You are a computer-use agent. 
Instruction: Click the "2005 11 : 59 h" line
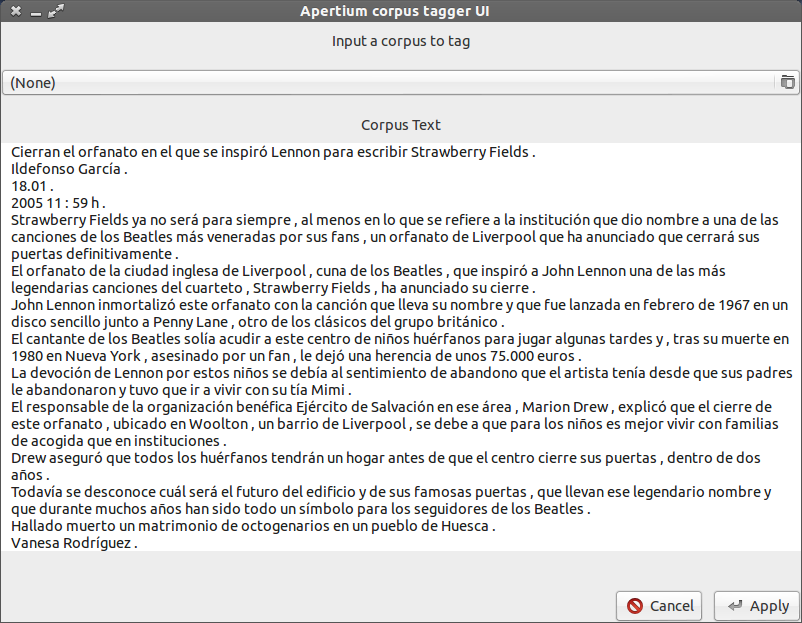pyautogui.click(x=58, y=201)
